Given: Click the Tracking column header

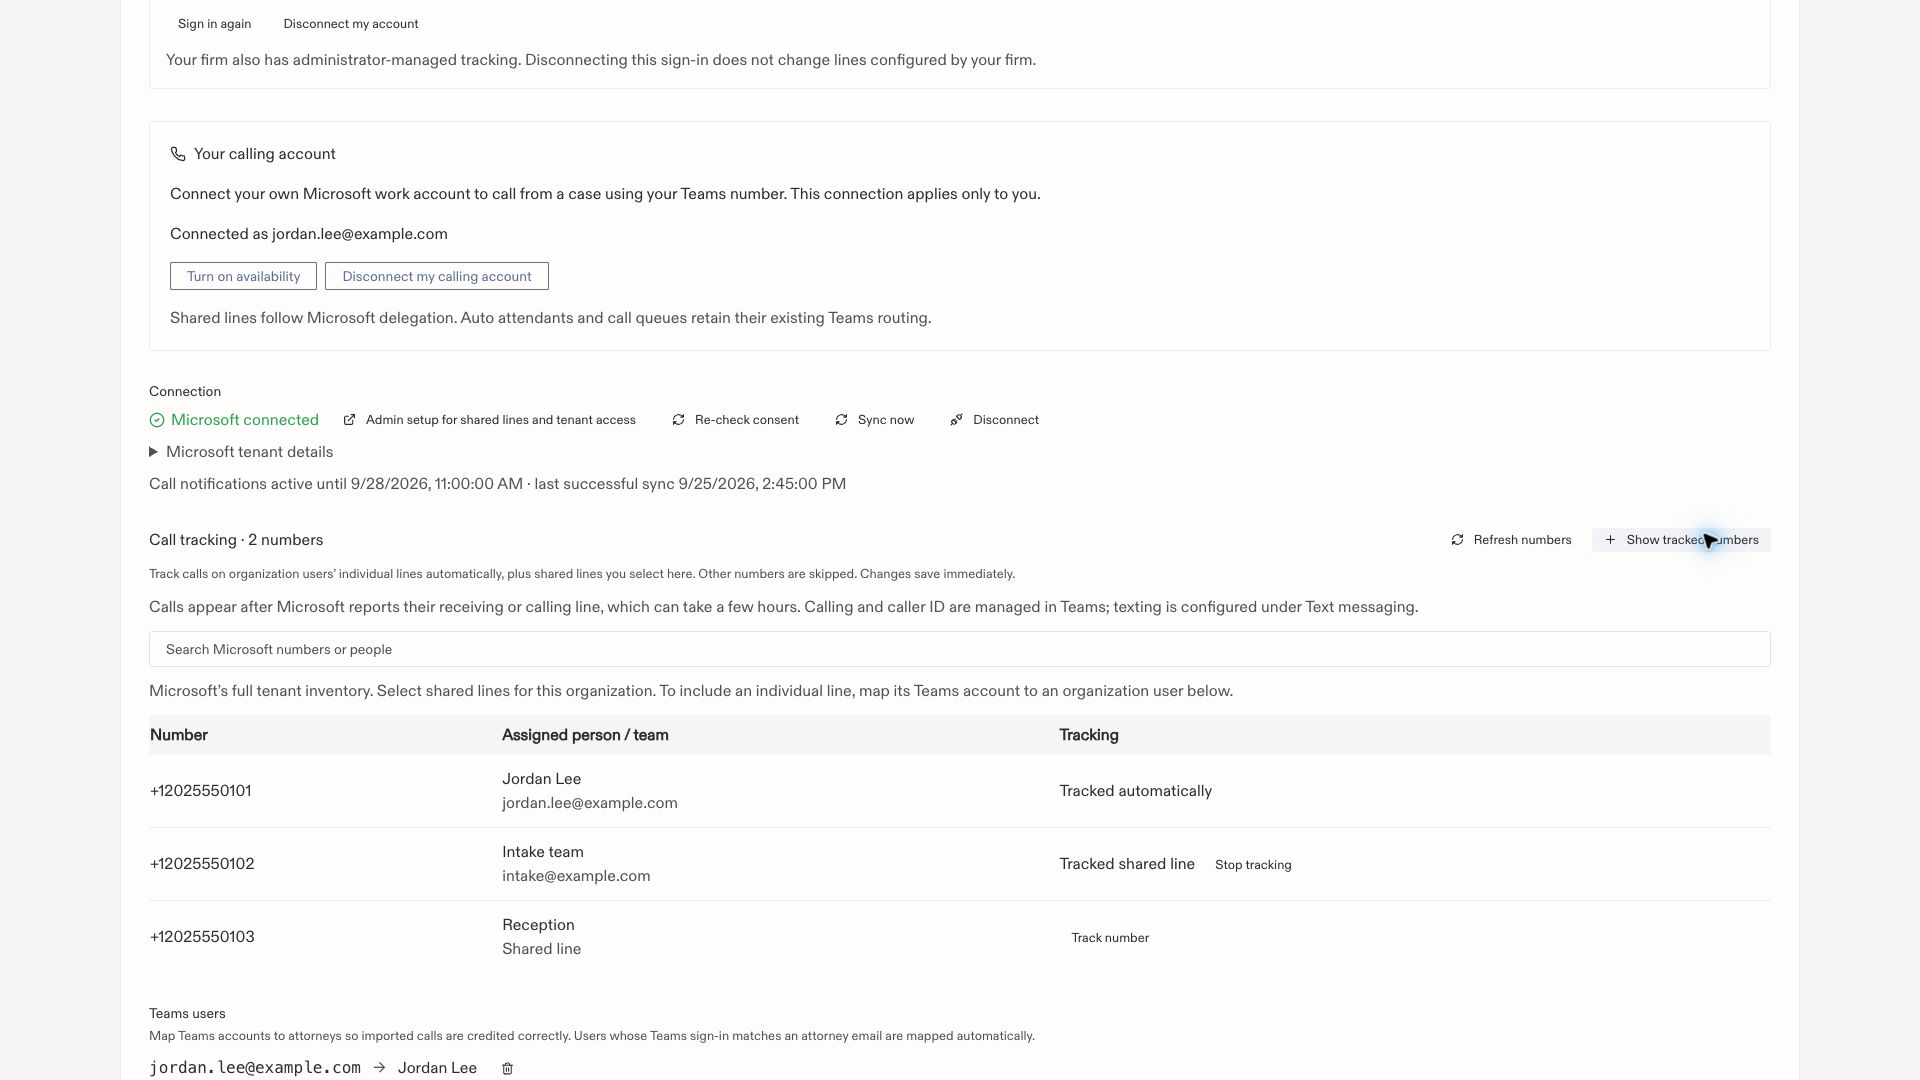Looking at the screenshot, I should [x=1089, y=735].
